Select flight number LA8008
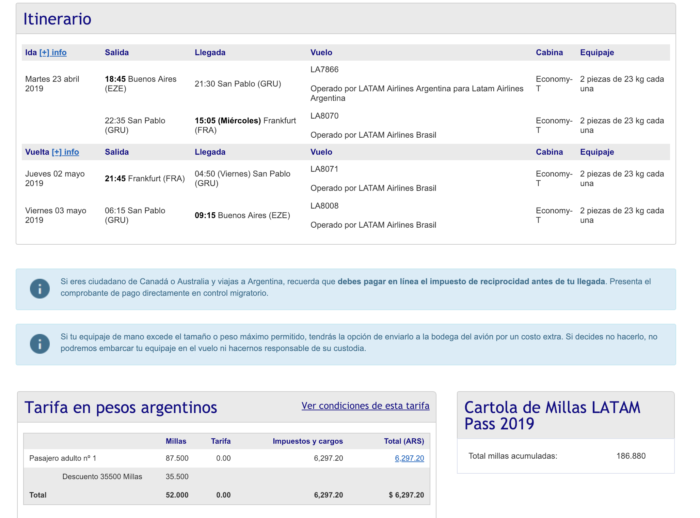 [x=325, y=206]
